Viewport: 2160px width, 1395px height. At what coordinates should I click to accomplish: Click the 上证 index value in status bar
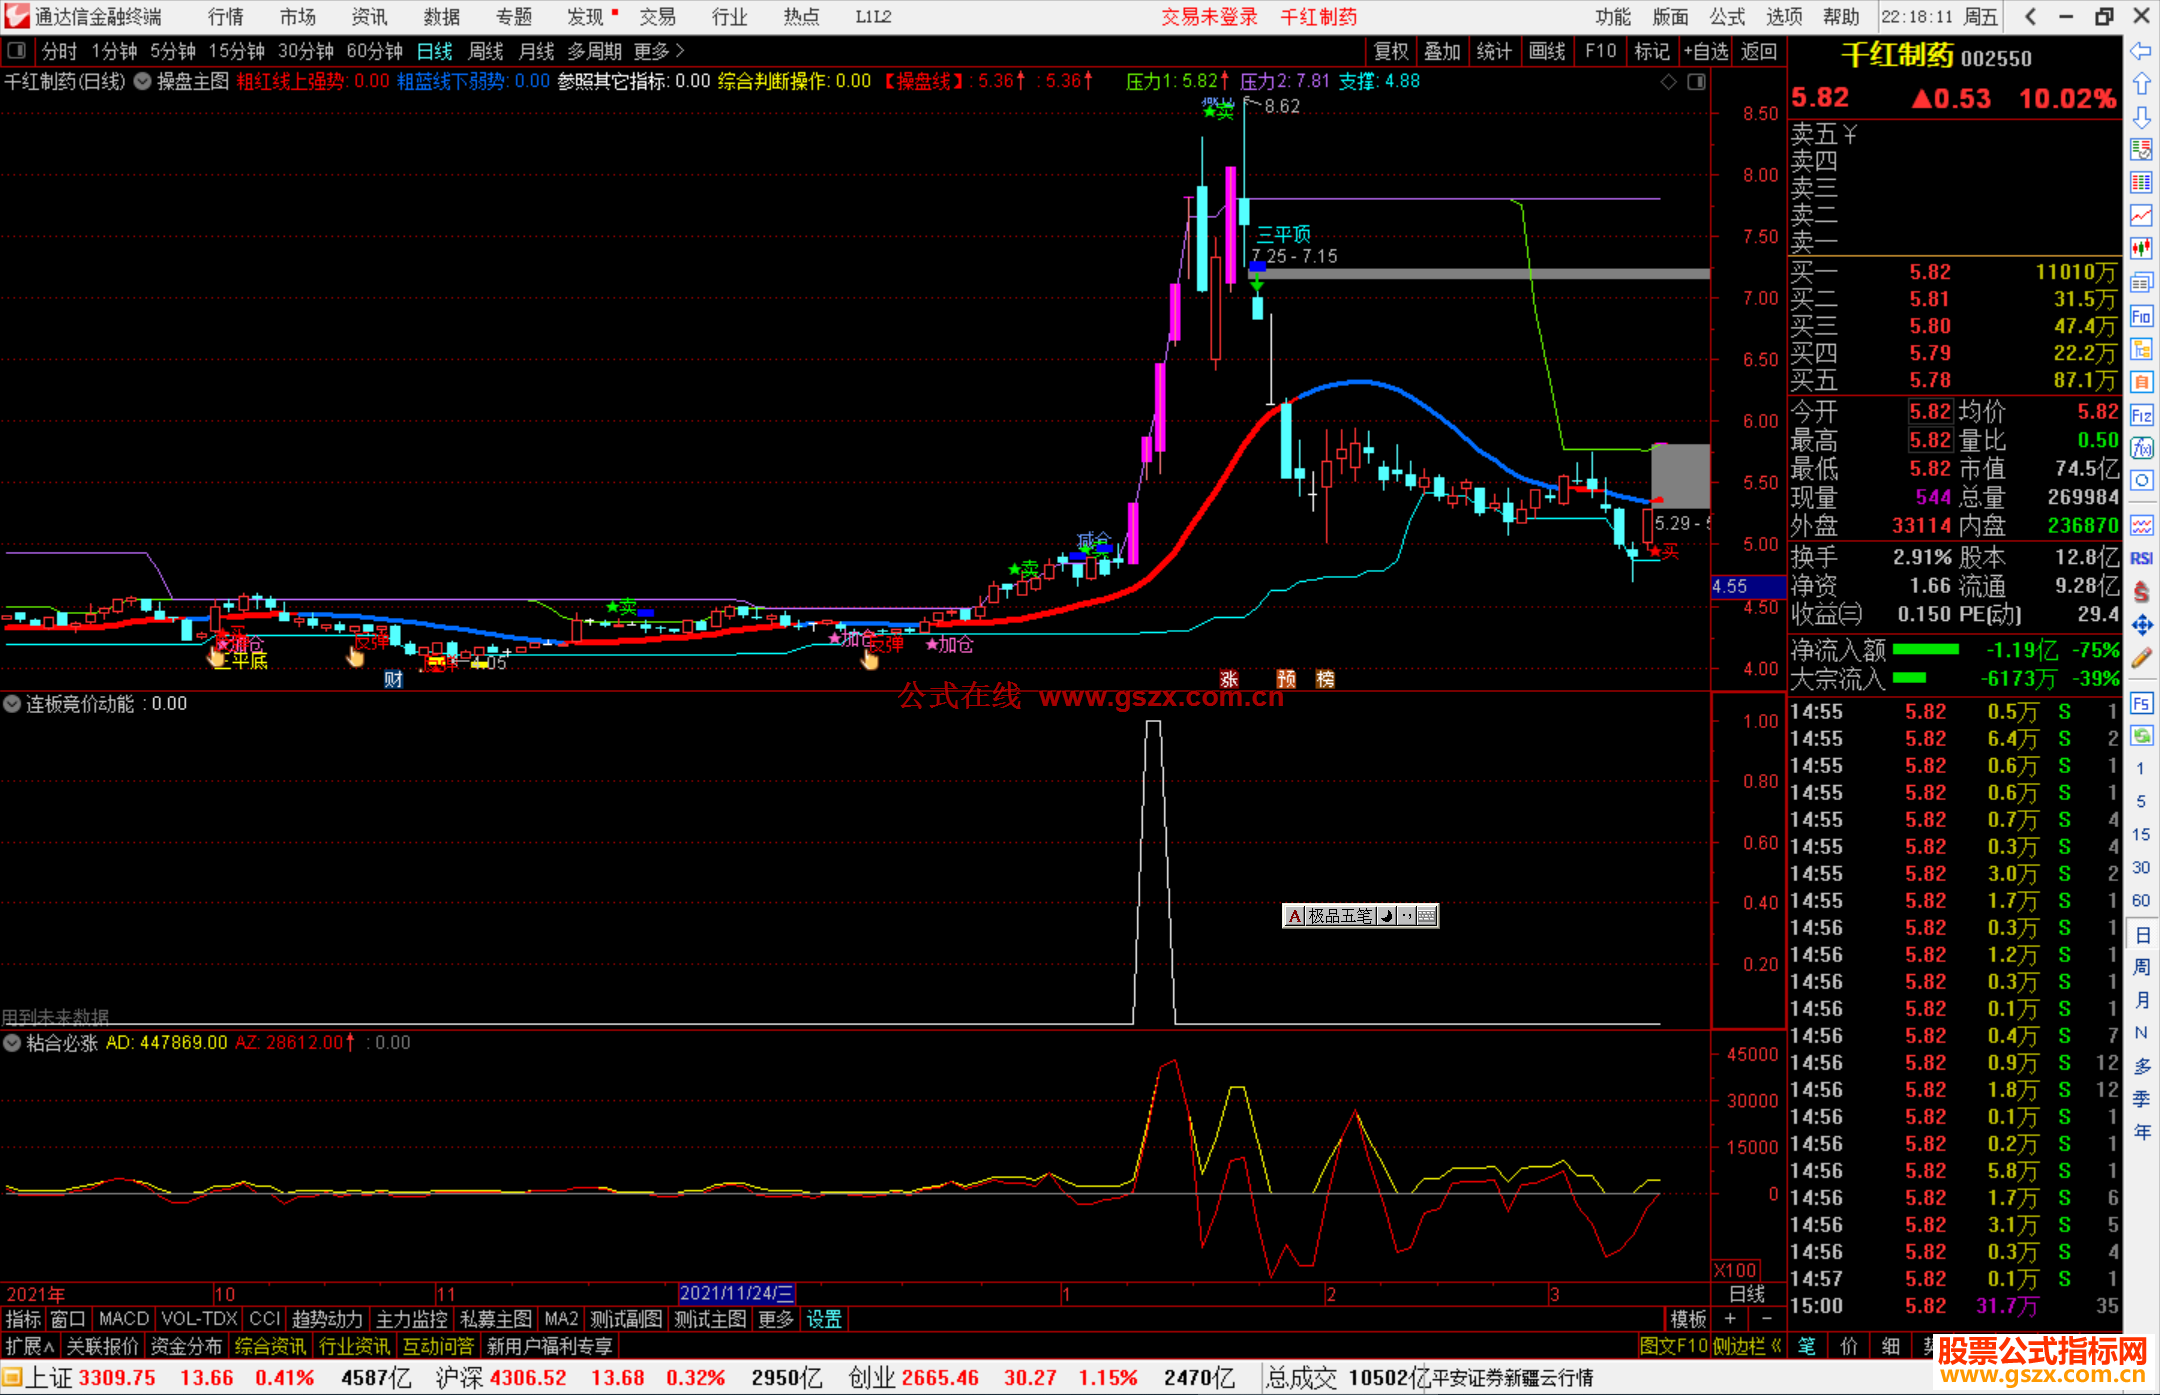tap(117, 1377)
